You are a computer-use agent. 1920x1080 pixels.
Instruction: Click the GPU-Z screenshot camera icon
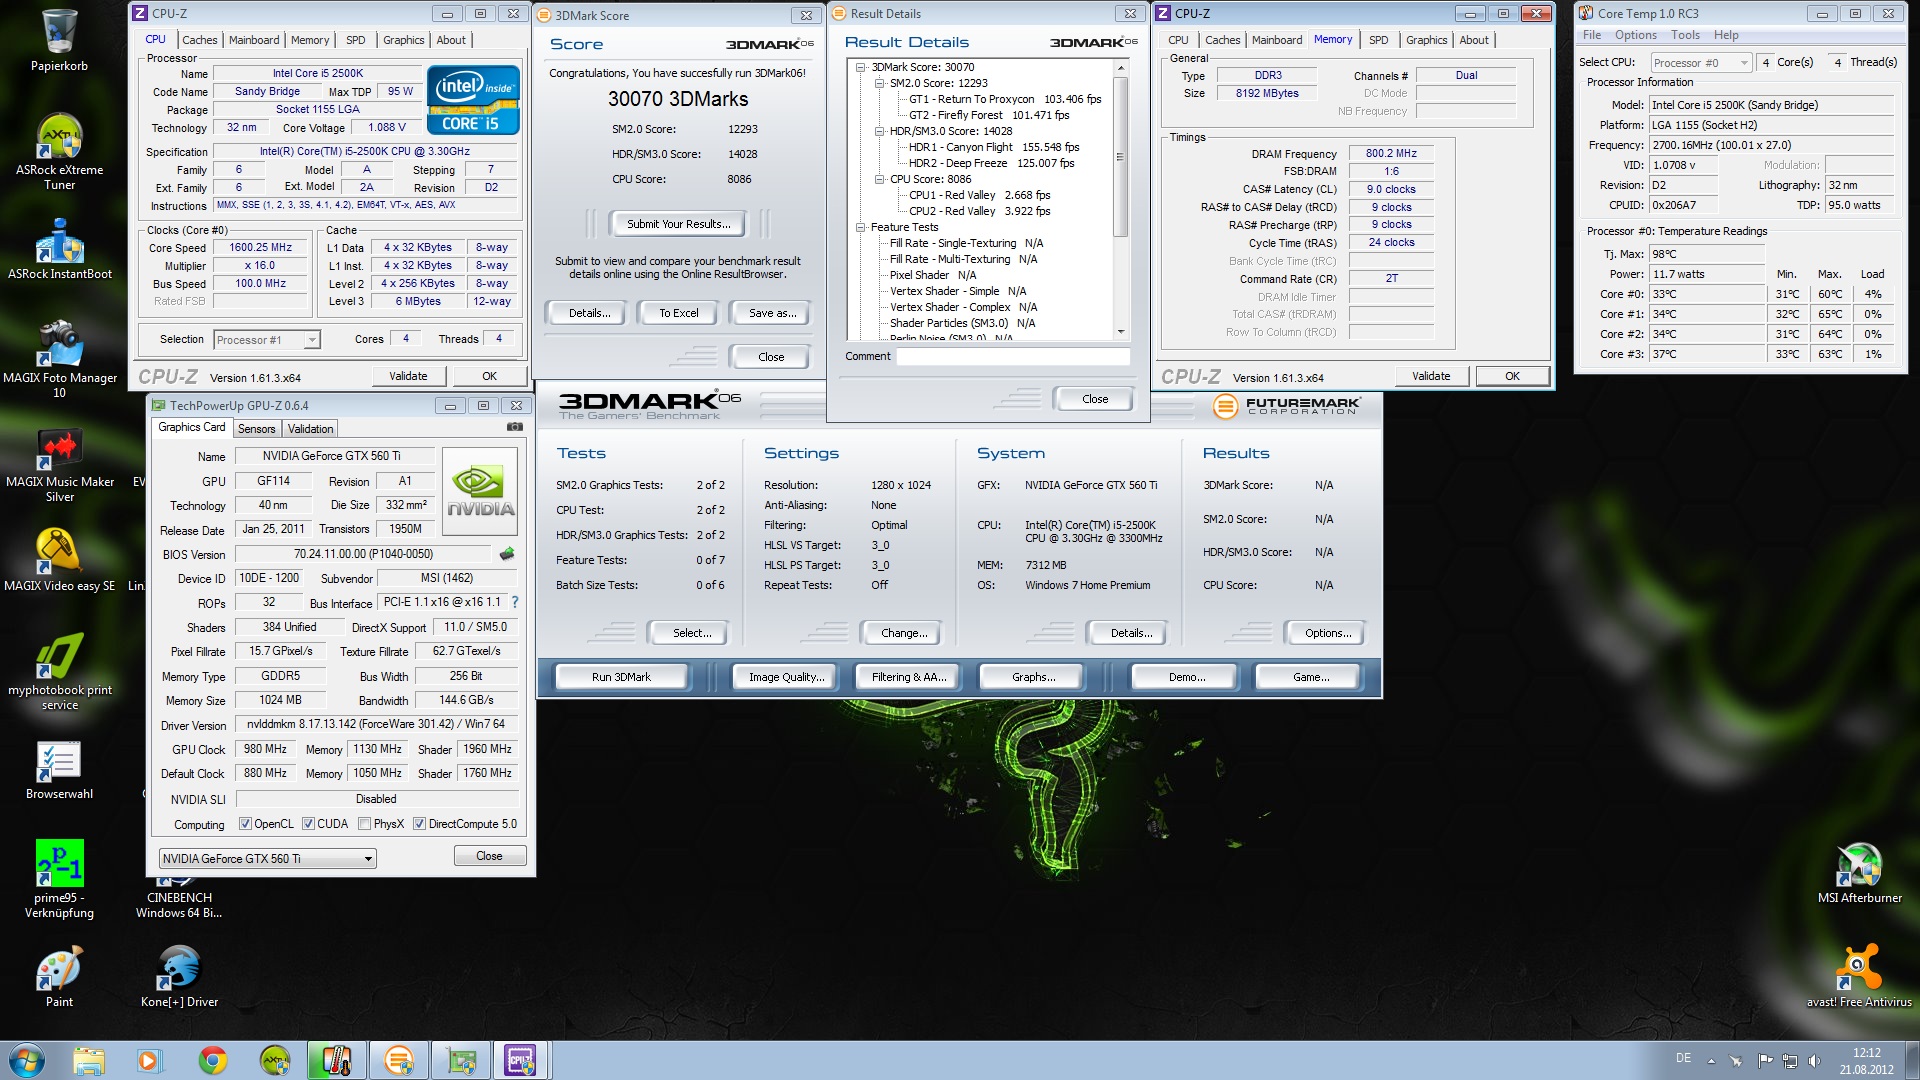(x=514, y=427)
